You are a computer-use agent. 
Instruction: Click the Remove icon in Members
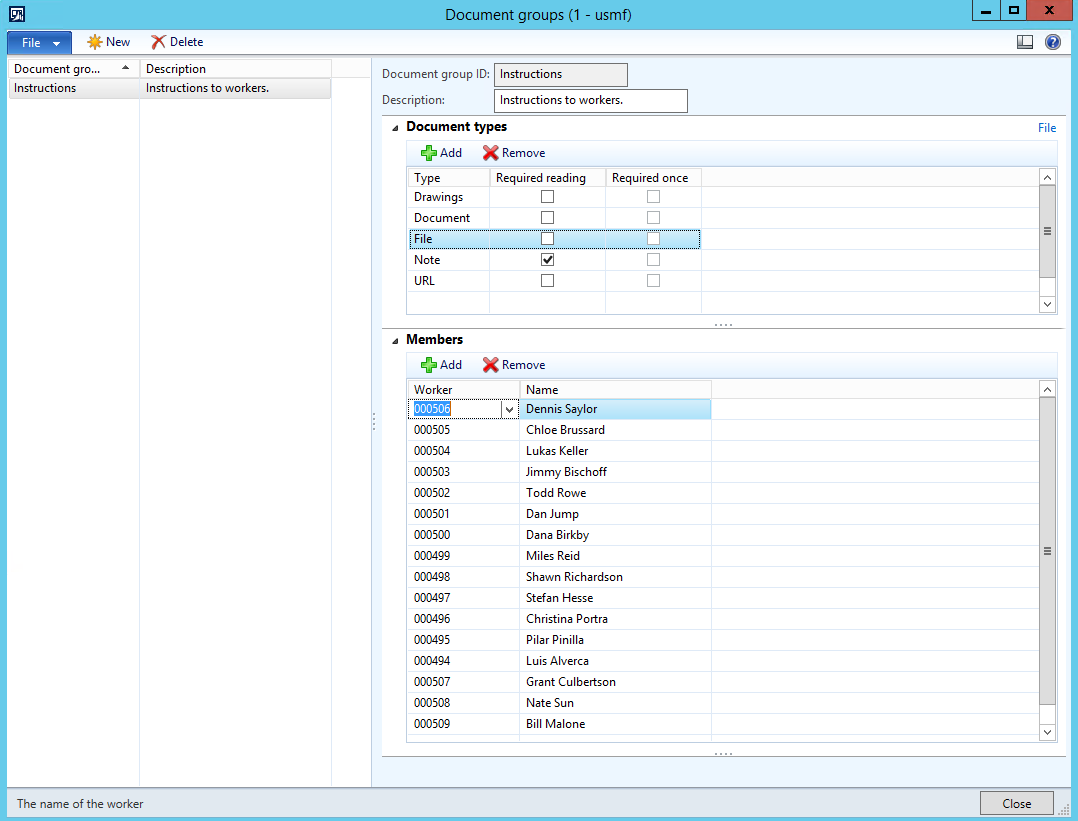pos(490,365)
